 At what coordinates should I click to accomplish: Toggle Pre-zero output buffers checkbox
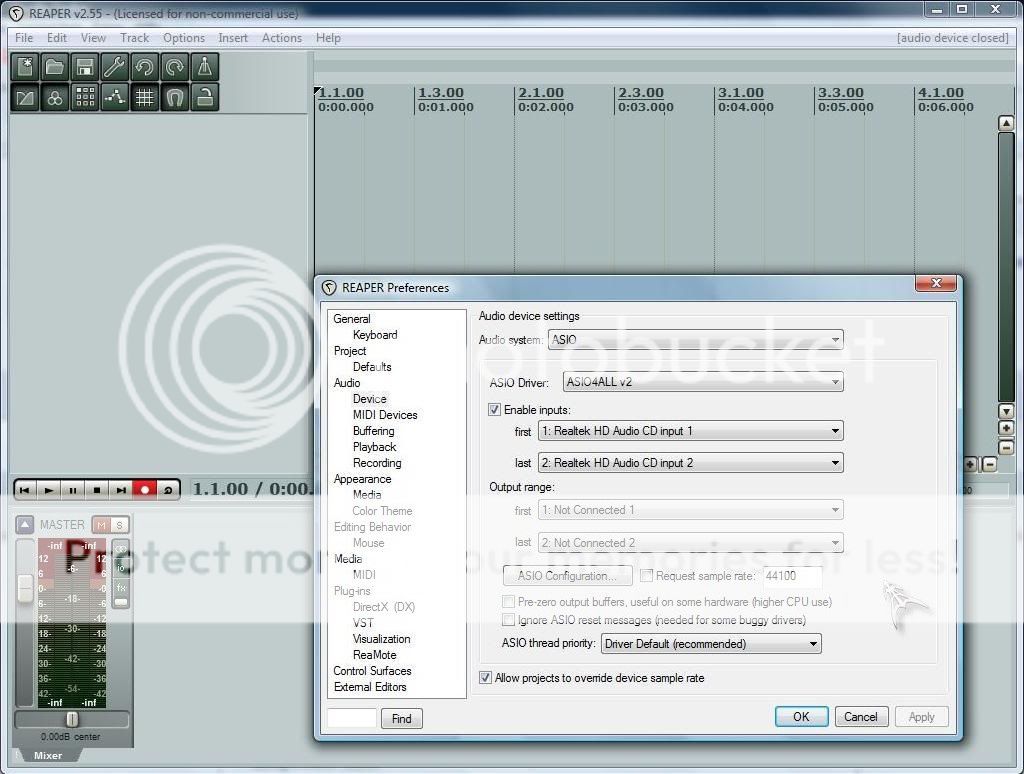coord(508,602)
